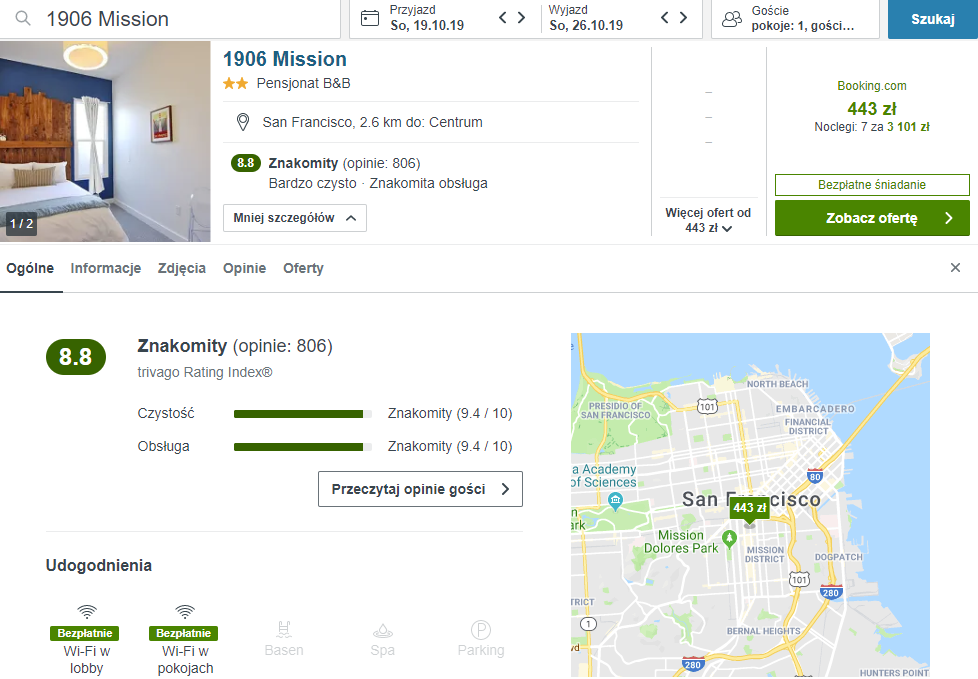Image resolution: width=978 pixels, height=679 pixels.
Task: Collapse details with Mniej szczegółów
Action: click(295, 218)
